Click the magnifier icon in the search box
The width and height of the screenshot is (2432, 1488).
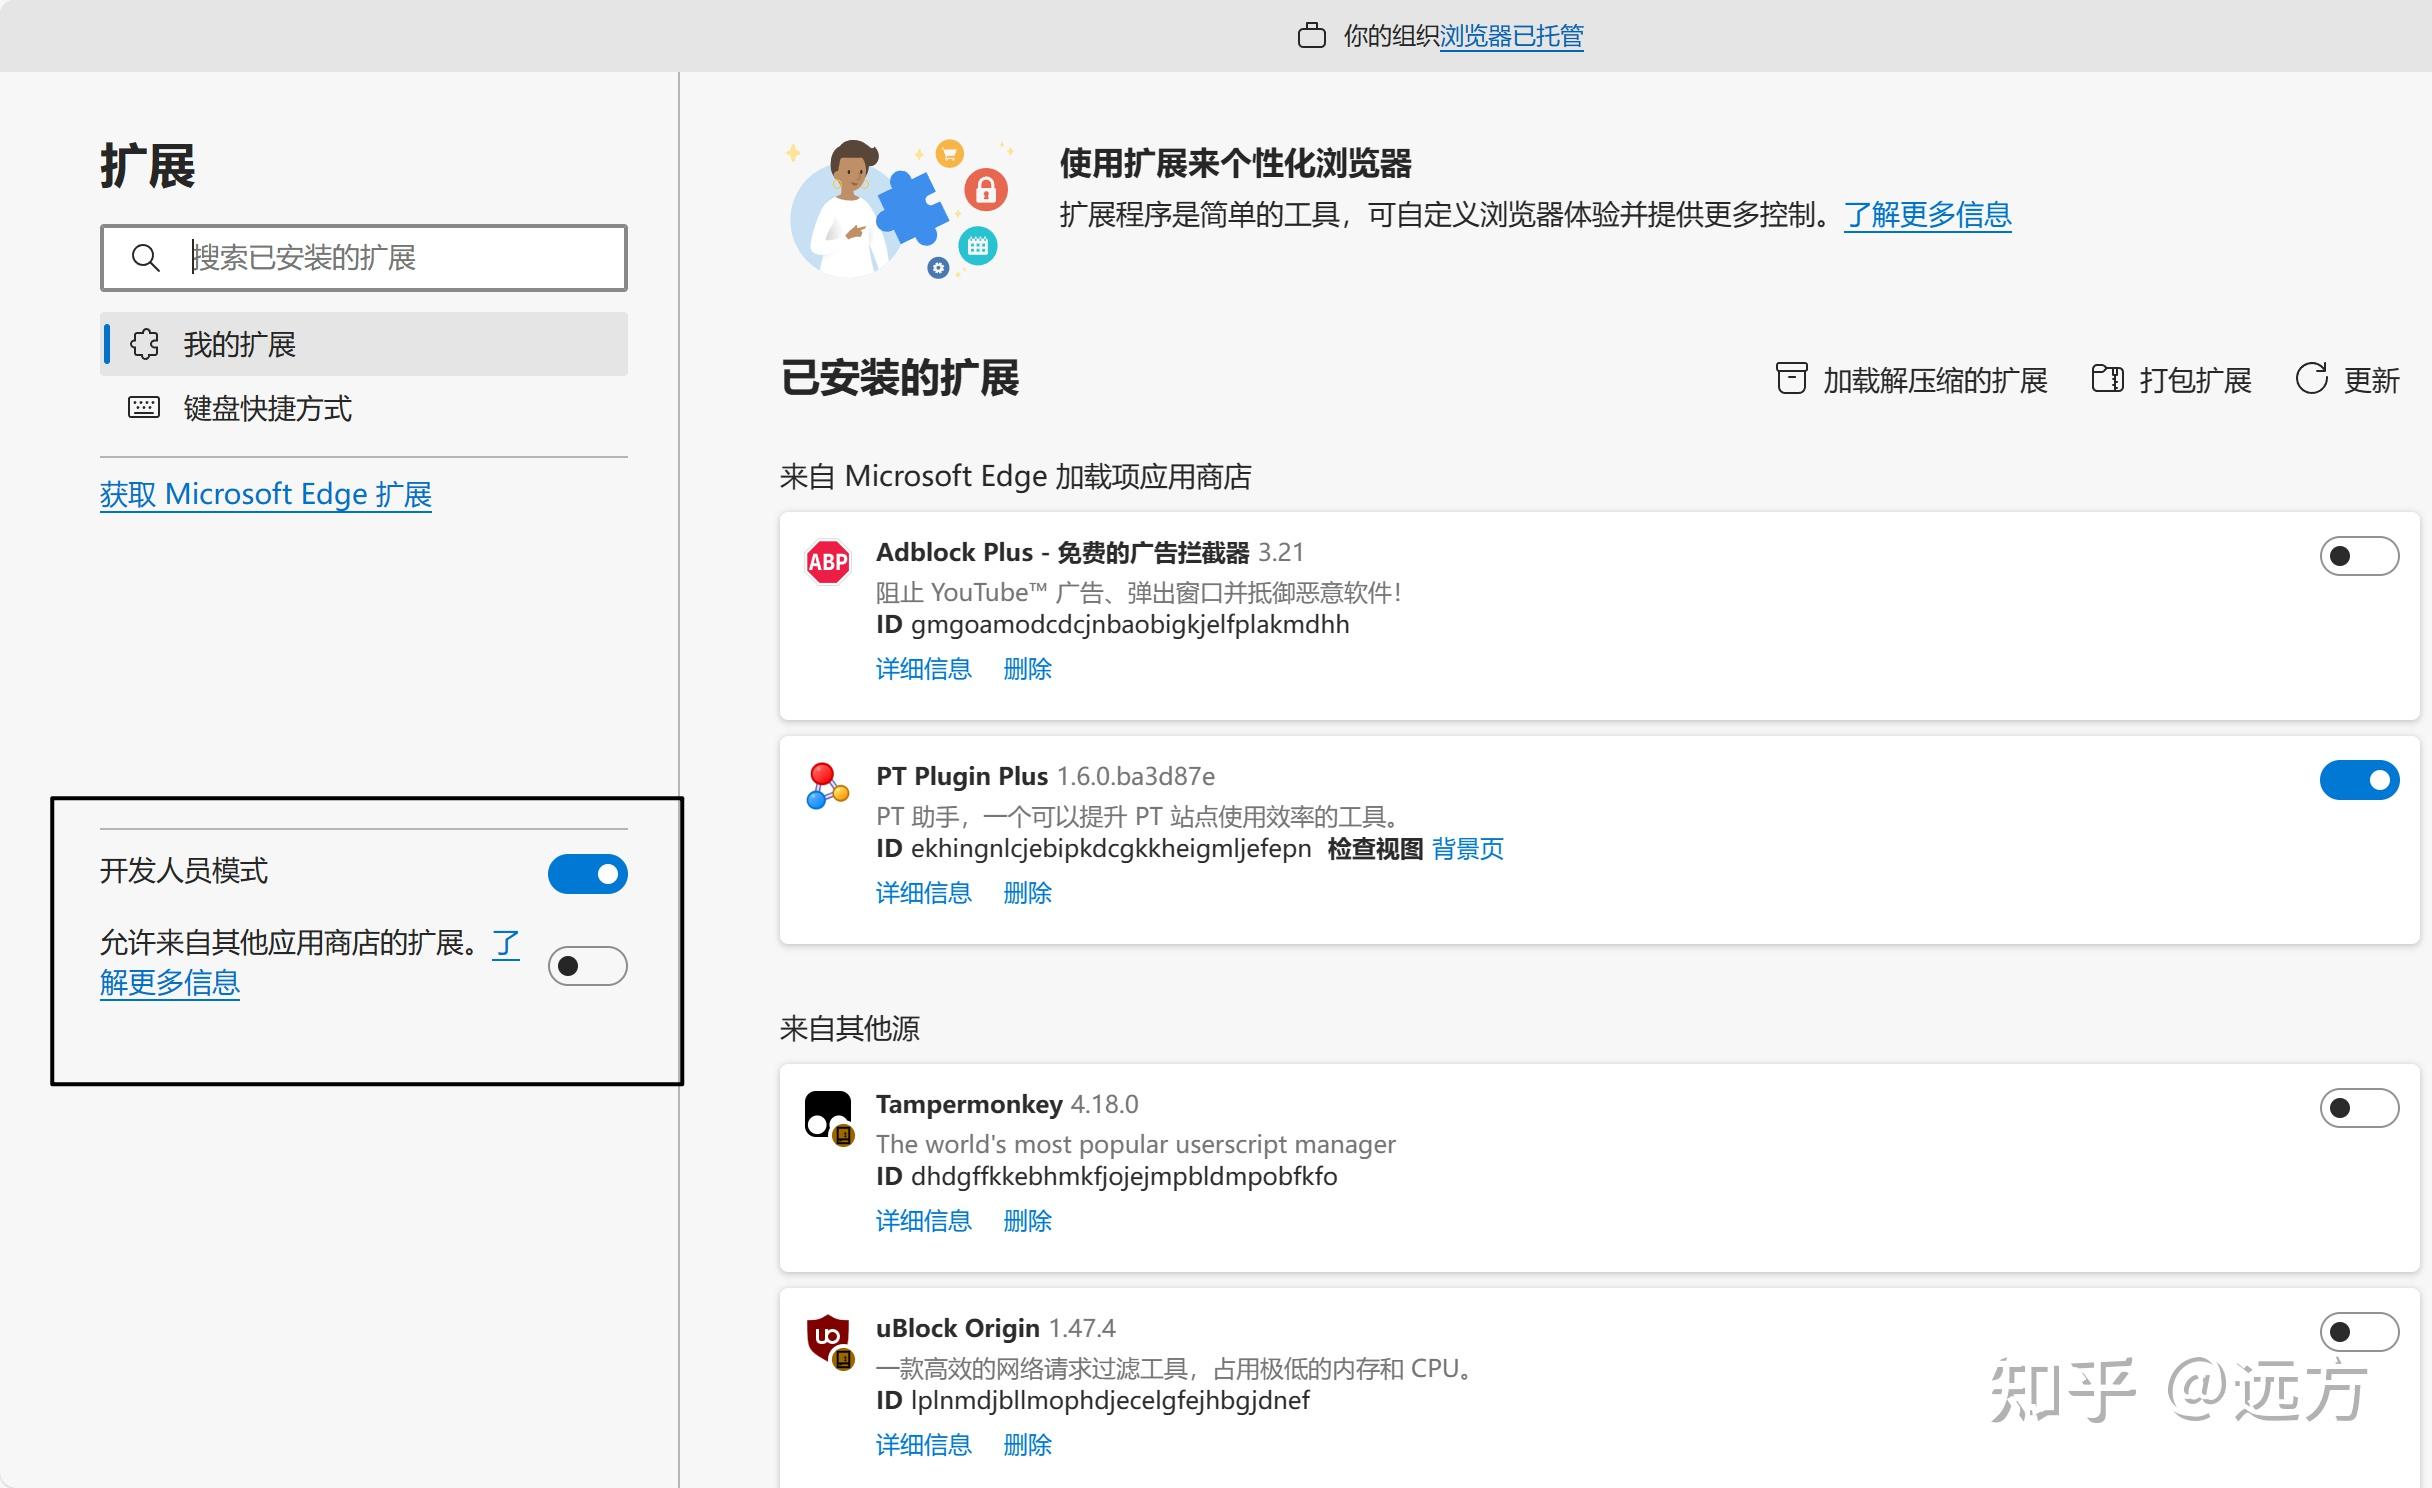[146, 258]
